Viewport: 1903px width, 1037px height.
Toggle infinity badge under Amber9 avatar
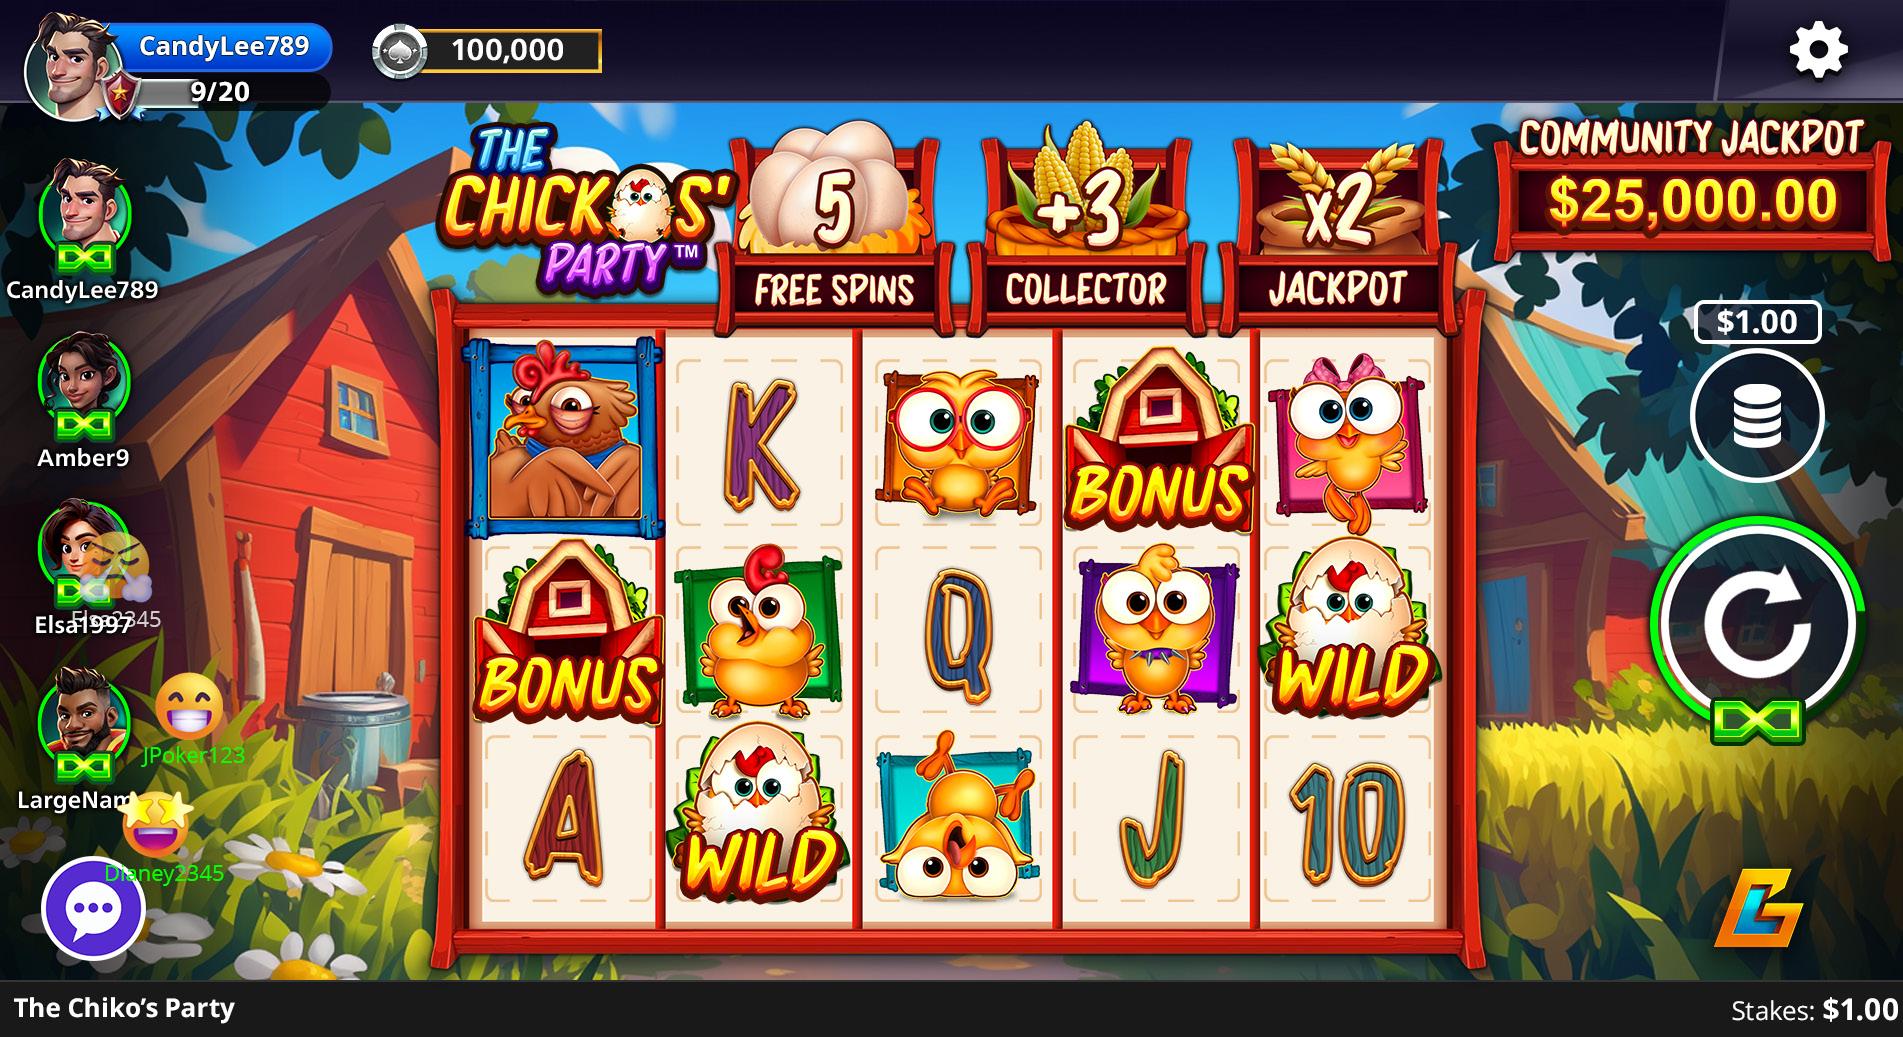point(84,426)
